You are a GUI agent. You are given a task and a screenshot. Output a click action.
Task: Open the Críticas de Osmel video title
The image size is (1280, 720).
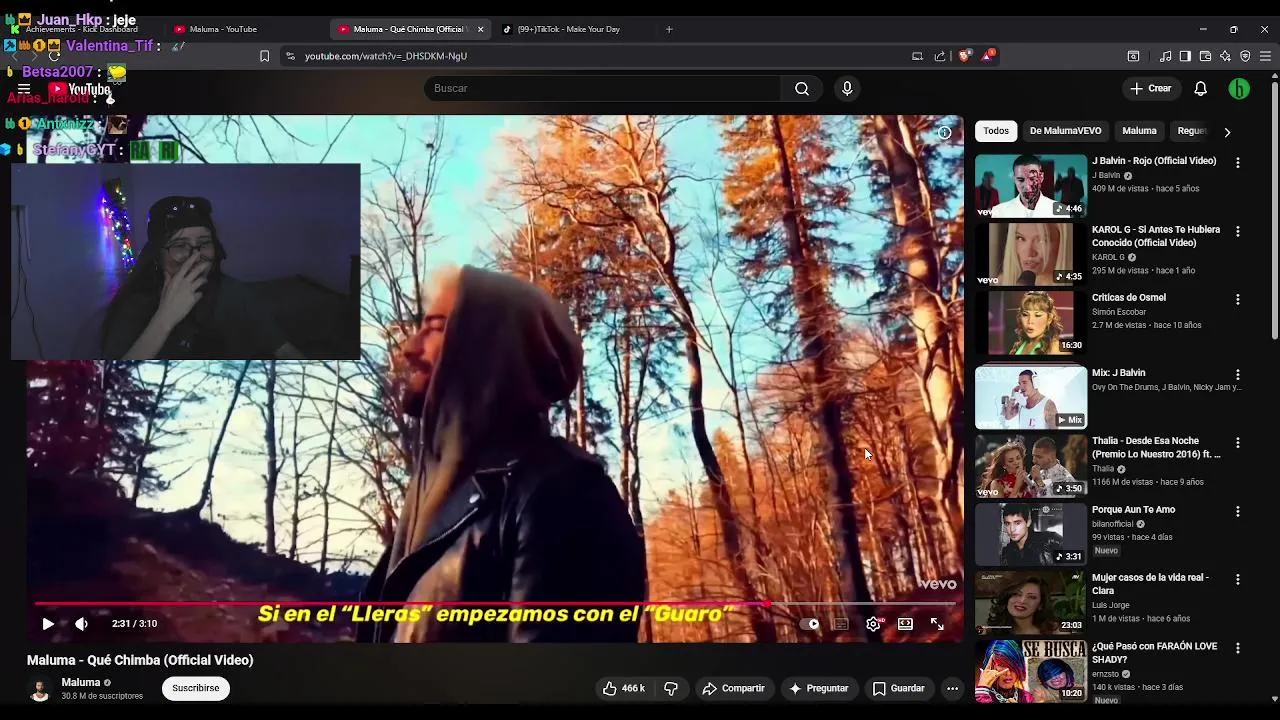(1129, 297)
